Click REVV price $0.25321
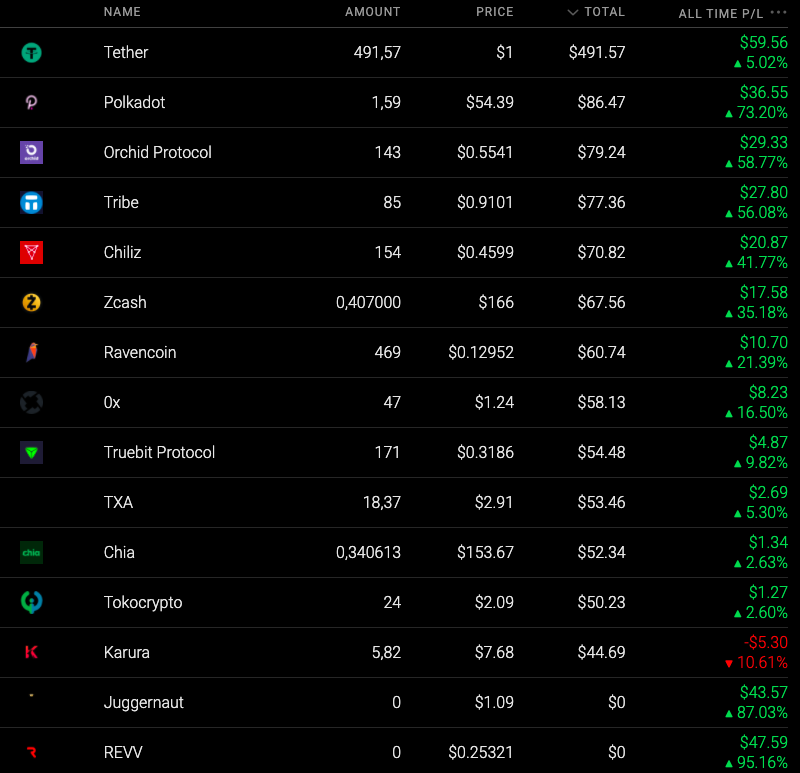 click(481, 753)
